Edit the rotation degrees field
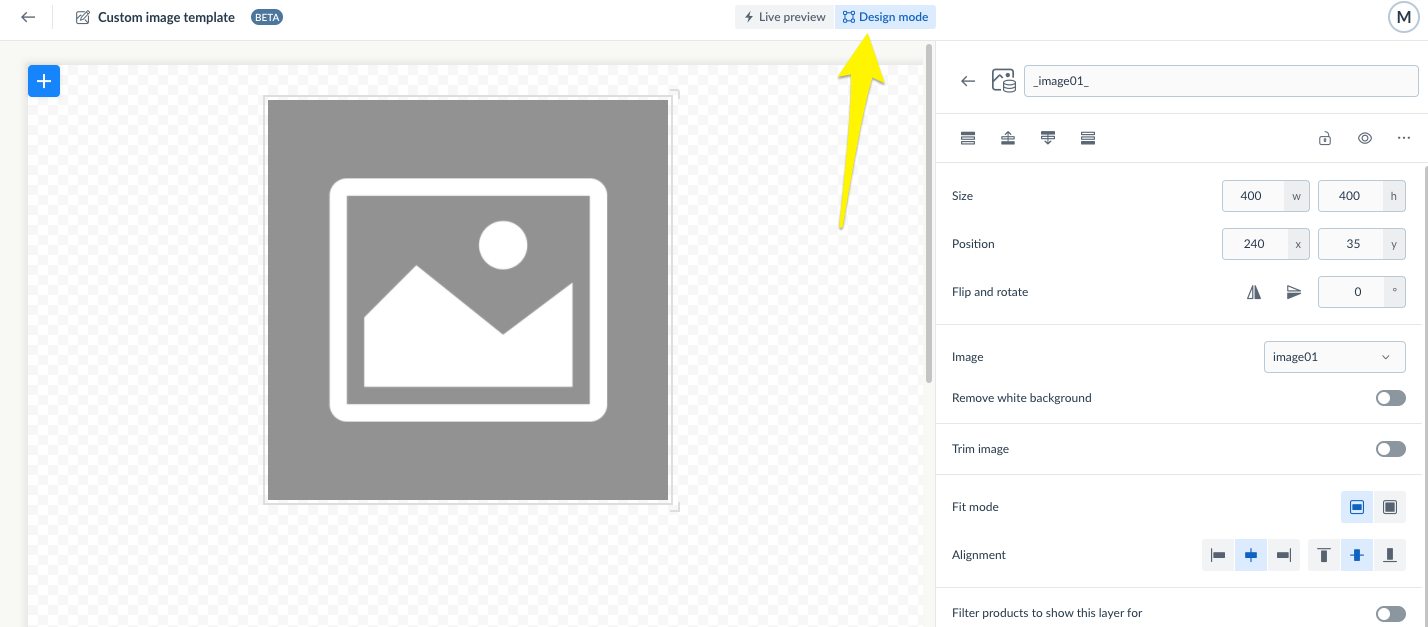The width and height of the screenshot is (1428, 627). coord(1350,292)
